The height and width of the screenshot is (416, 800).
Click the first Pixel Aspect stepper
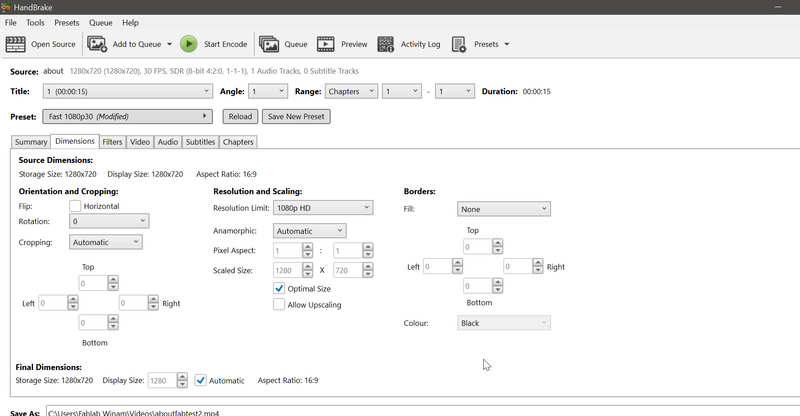tap(307, 250)
